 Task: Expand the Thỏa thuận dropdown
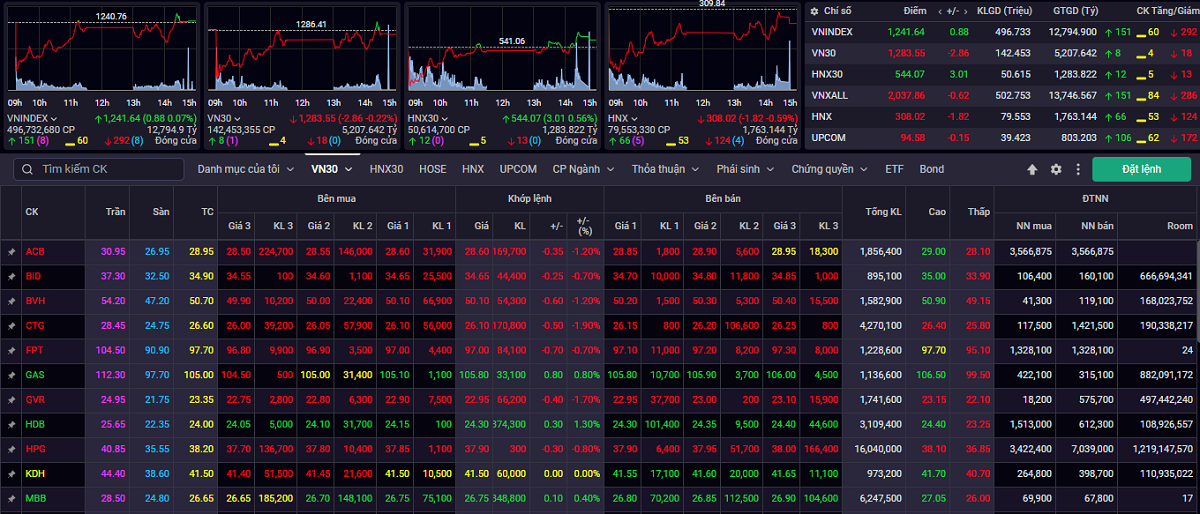665,170
